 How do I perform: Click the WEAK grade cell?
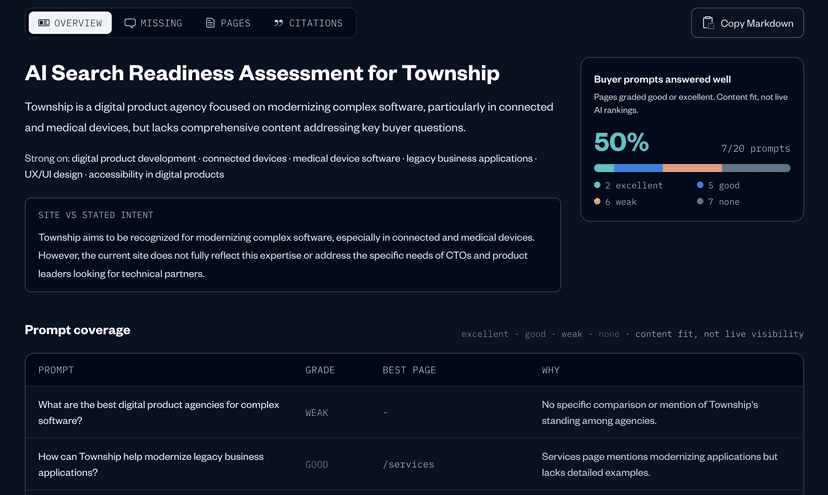pyautogui.click(x=317, y=413)
